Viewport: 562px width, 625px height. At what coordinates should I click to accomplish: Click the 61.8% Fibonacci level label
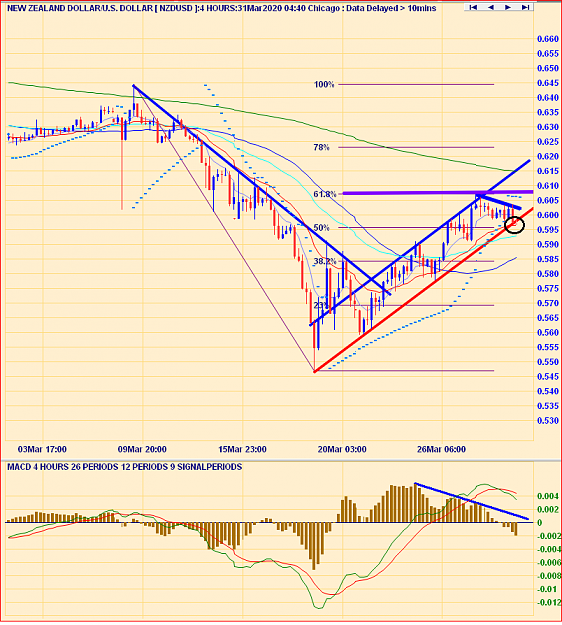point(325,194)
